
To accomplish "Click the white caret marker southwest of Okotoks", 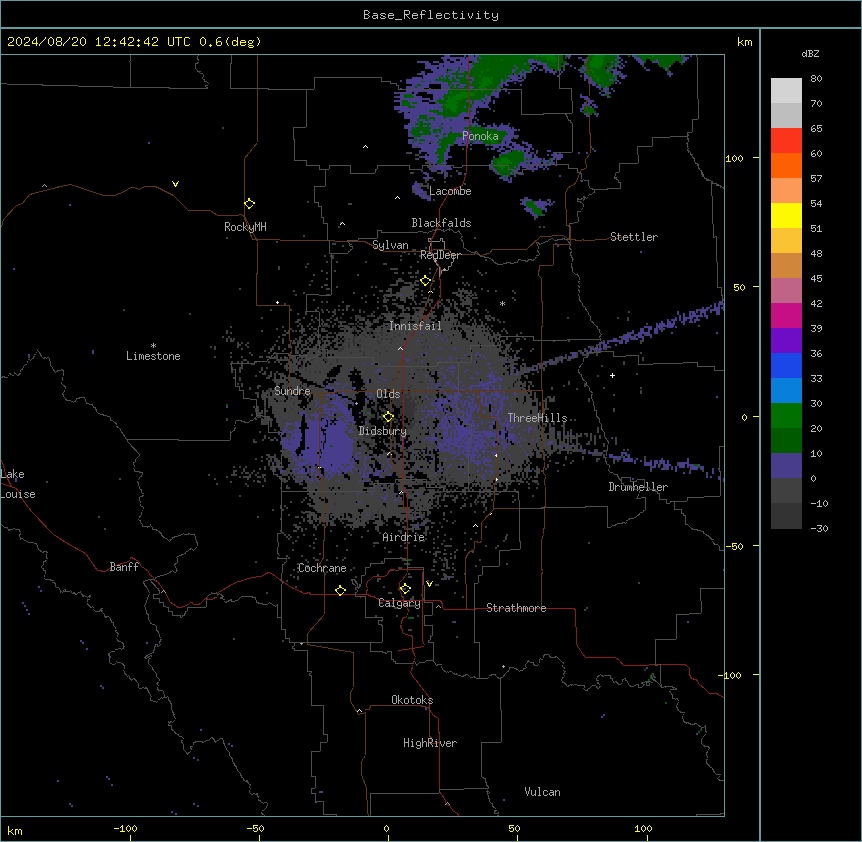I will click(360, 711).
